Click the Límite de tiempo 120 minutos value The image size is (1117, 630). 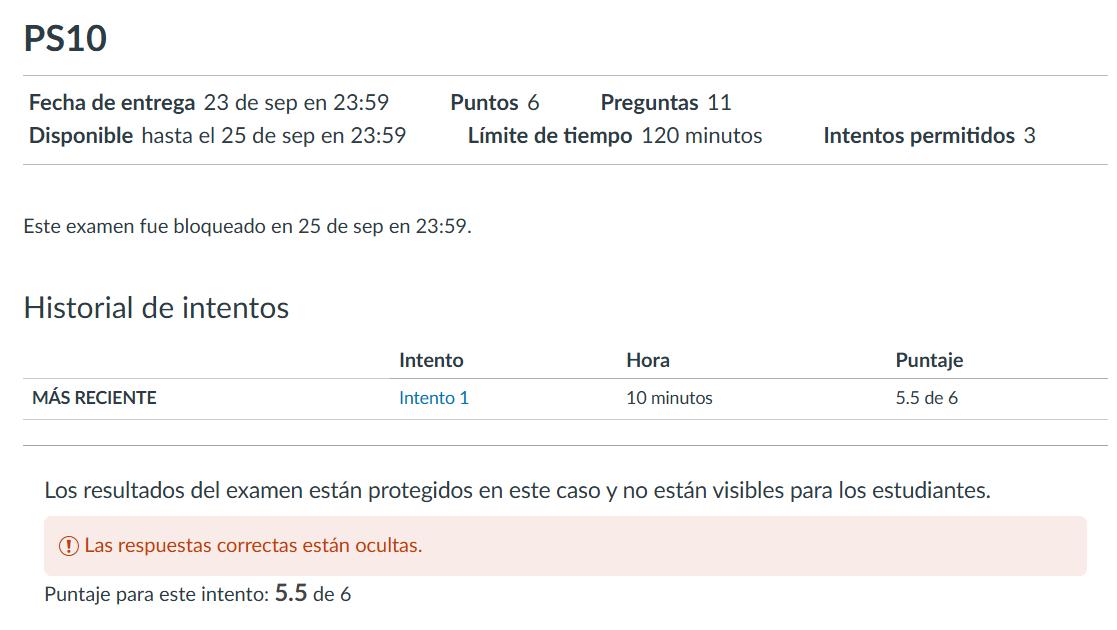(701, 136)
